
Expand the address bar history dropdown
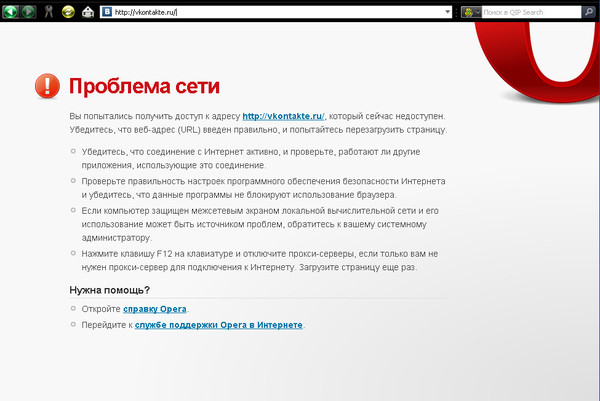point(448,12)
